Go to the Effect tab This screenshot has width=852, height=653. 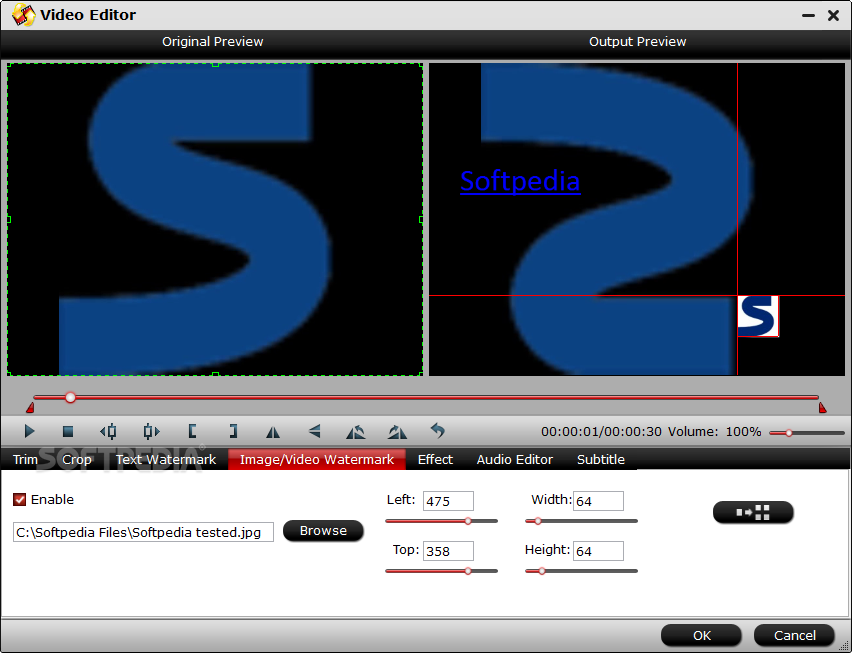[435, 460]
